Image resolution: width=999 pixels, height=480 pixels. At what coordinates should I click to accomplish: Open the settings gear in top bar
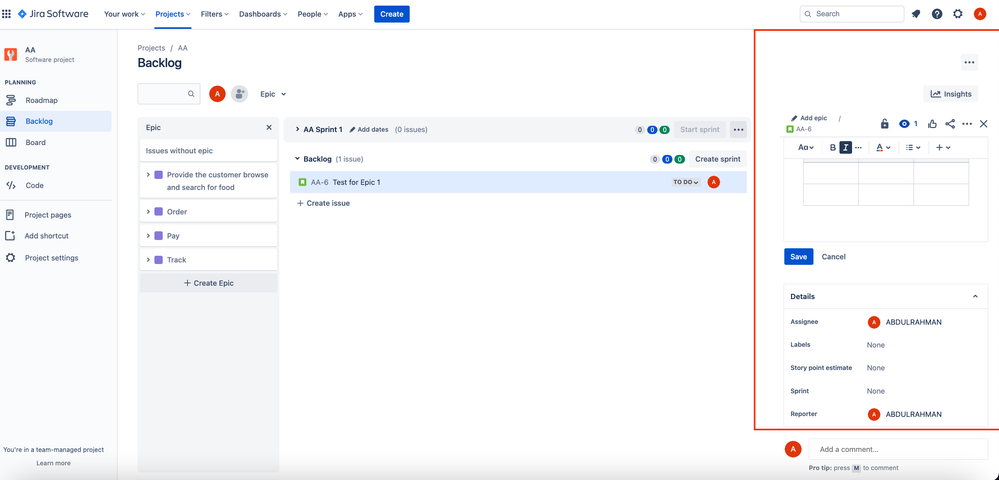tap(958, 14)
